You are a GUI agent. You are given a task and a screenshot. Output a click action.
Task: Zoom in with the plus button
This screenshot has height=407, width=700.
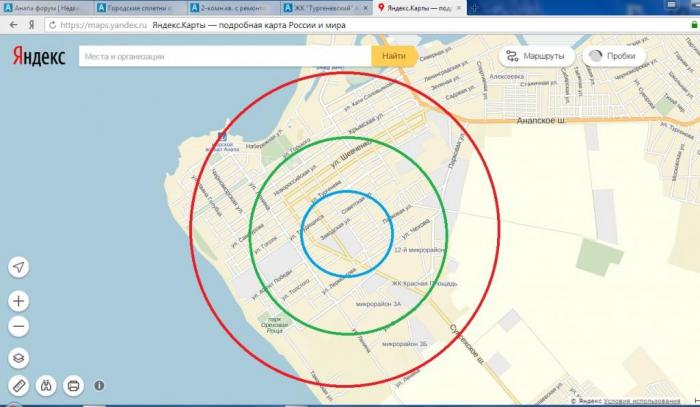click(x=19, y=301)
